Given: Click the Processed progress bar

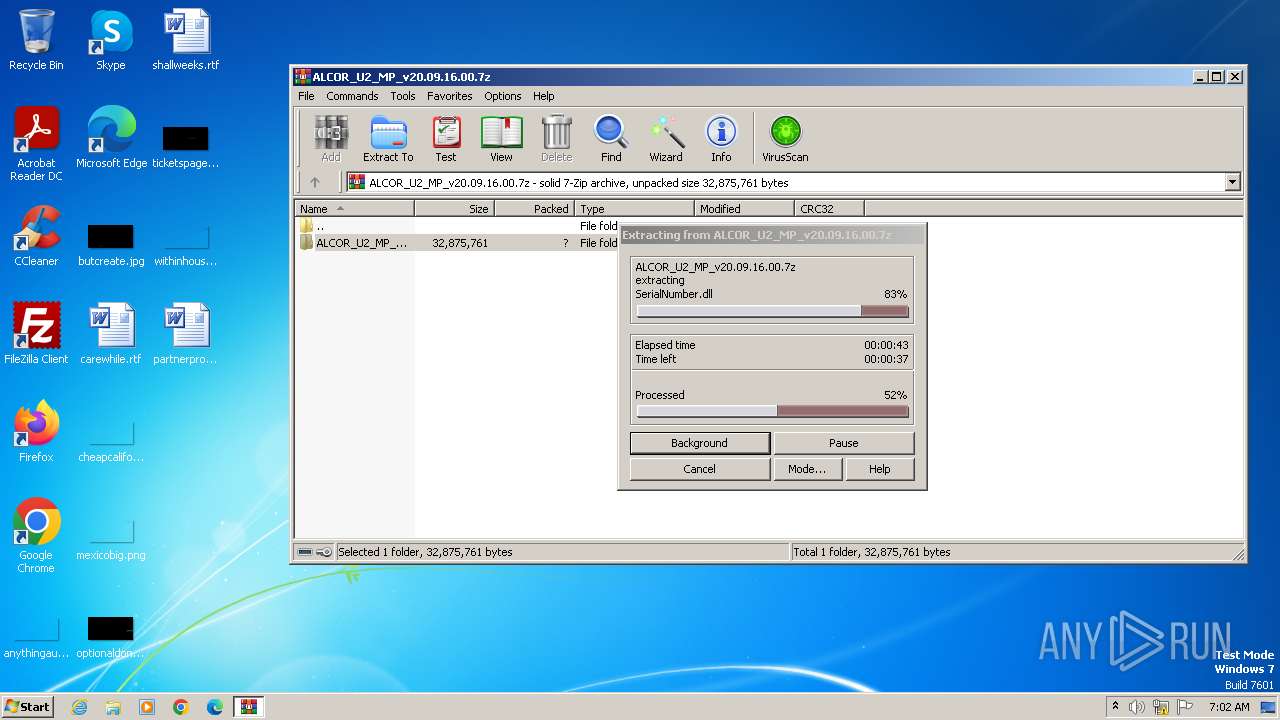Looking at the screenshot, I should tap(772, 411).
